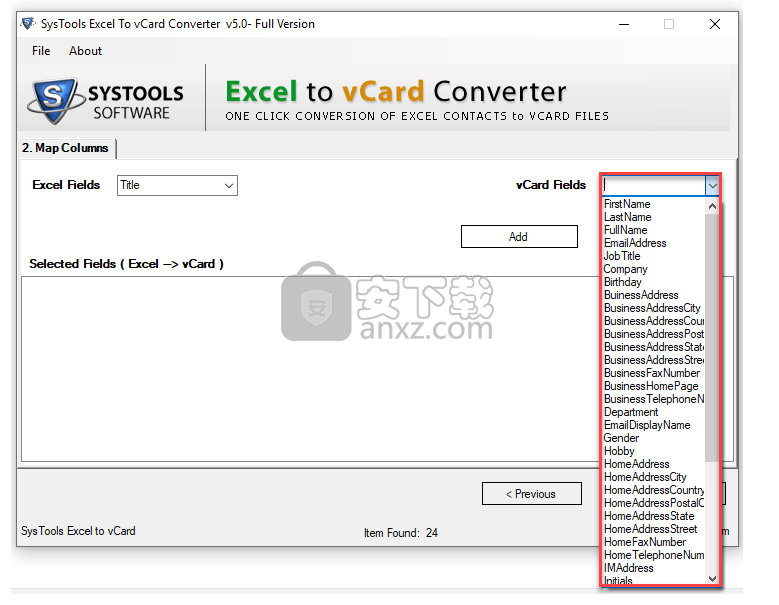Select IMAddress vCard field

pyautogui.click(x=628, y=568)
